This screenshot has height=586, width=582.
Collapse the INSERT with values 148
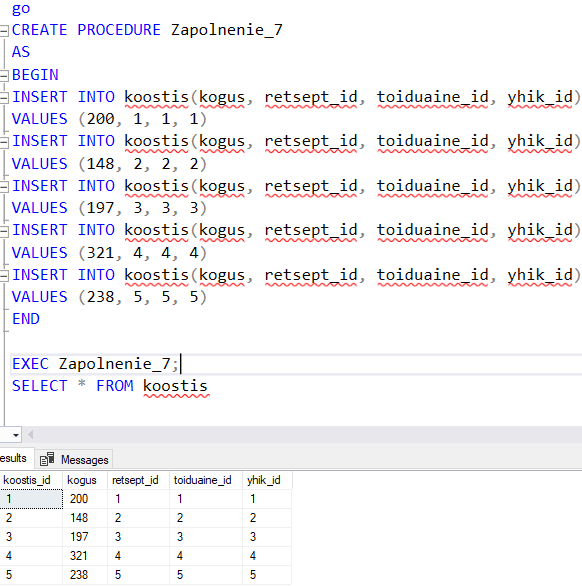pyautogui.click(x=4, y=142)
